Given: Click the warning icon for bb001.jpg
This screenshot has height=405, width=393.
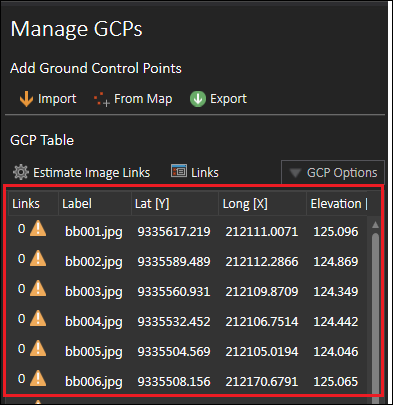Looking at the screenshot, I should tap(38, 228).
